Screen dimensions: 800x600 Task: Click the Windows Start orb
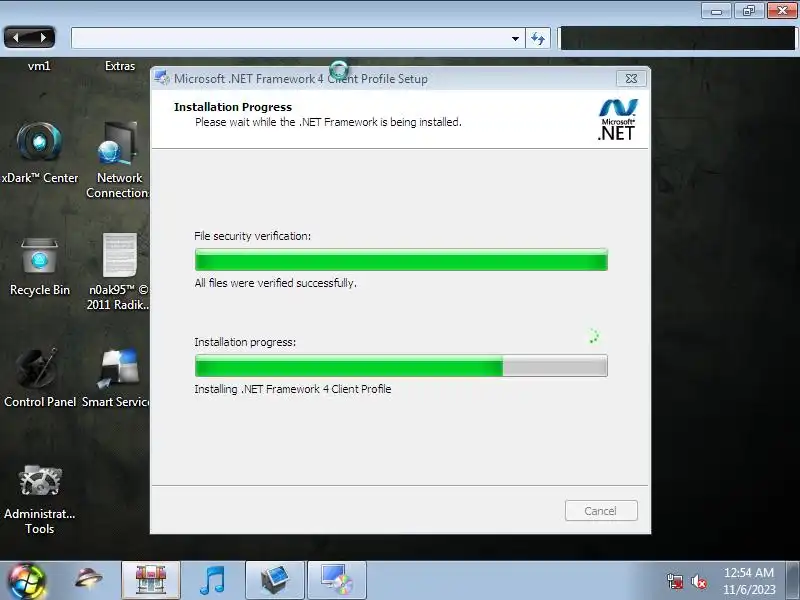click(x=26, y=581)
